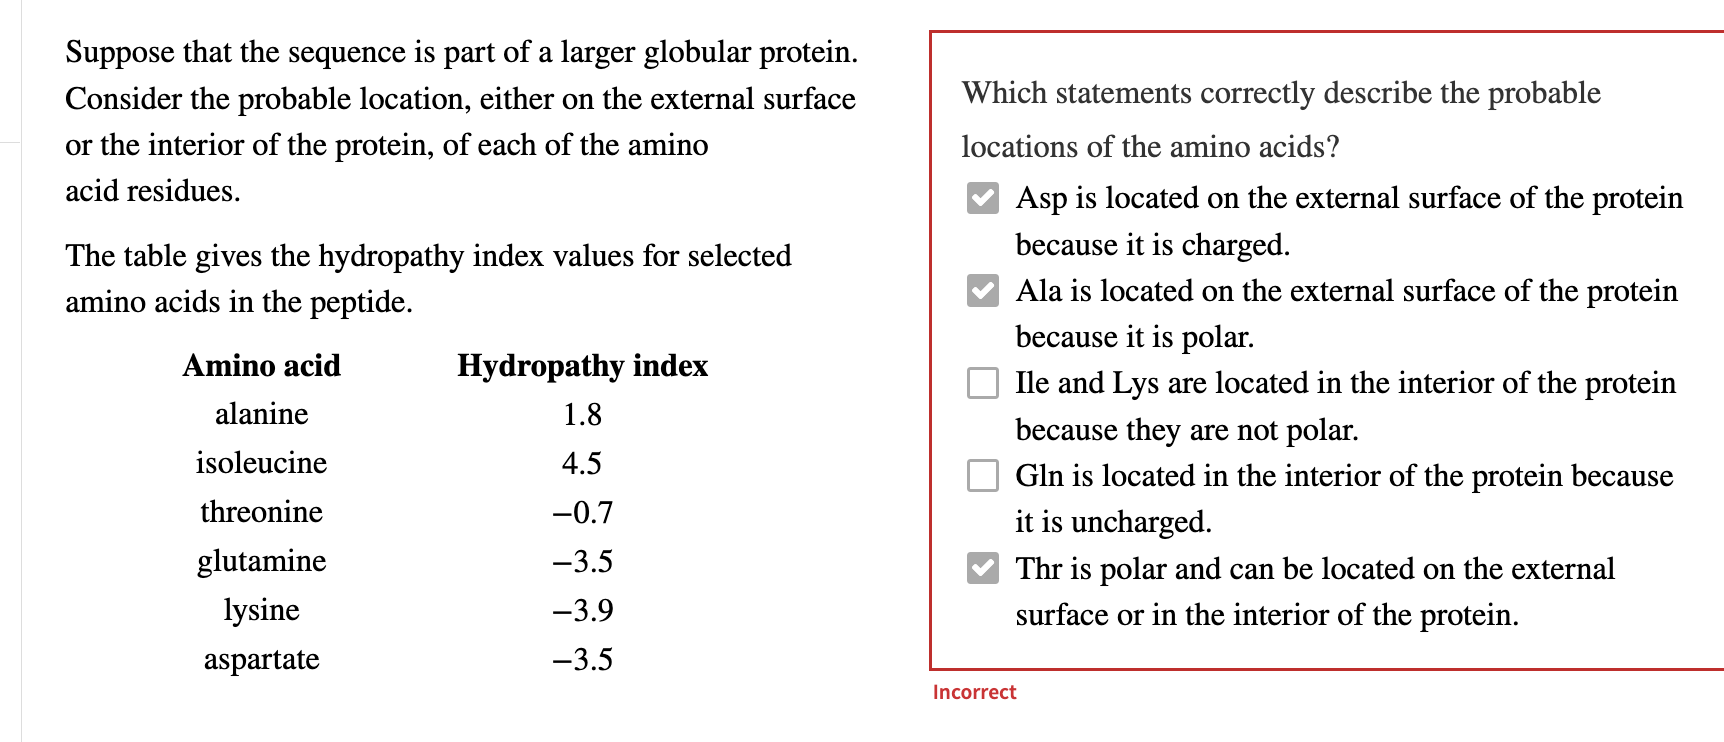Screen dimensions: 1724x742
Task: Select the introductory paragraph about globular protein
Action: click(460, 120)
